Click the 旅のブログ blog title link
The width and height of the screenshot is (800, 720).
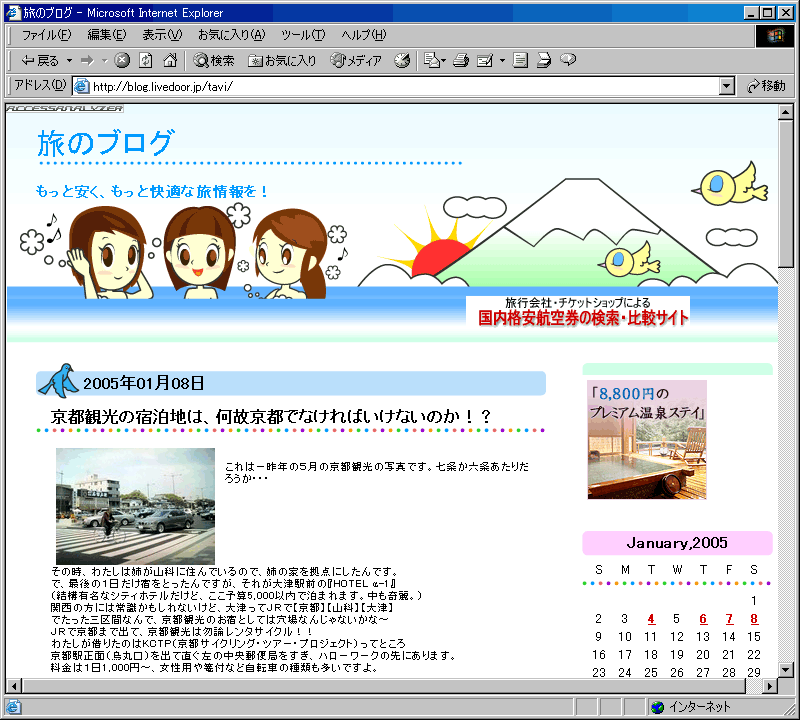point(106,143)
